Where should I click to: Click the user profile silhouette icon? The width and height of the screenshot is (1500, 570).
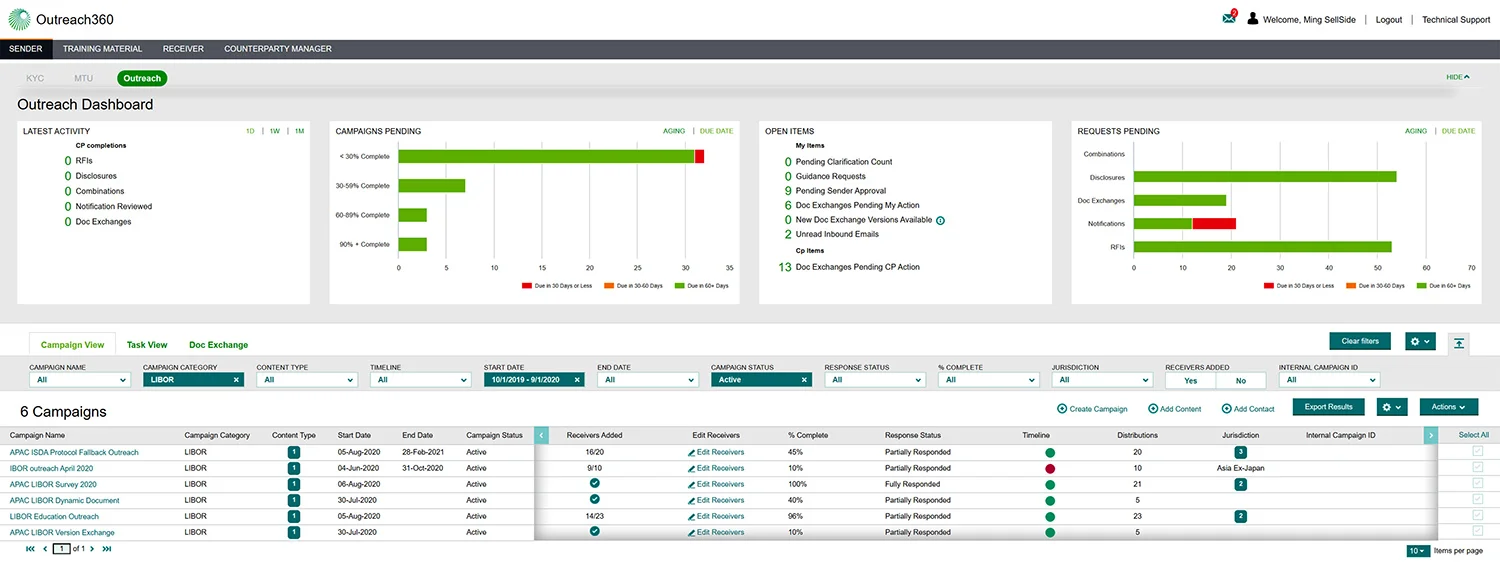point(1252,19)
